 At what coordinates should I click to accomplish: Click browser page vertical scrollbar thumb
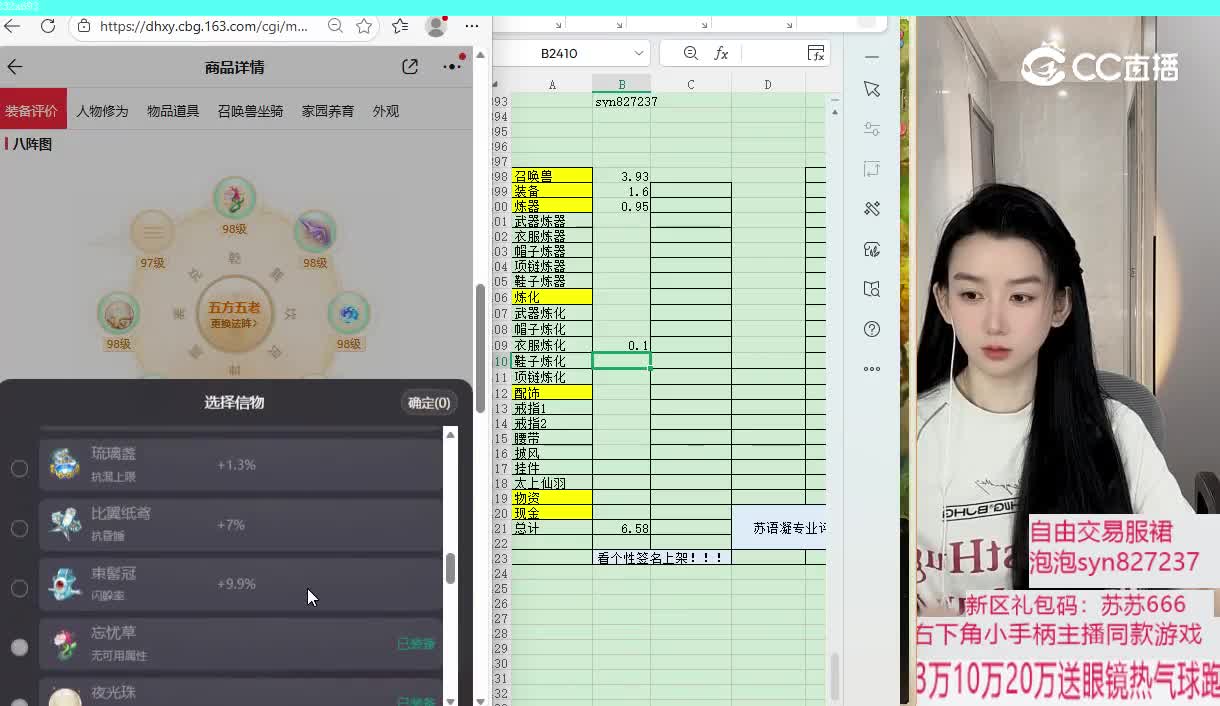click(x=480, y=346)
